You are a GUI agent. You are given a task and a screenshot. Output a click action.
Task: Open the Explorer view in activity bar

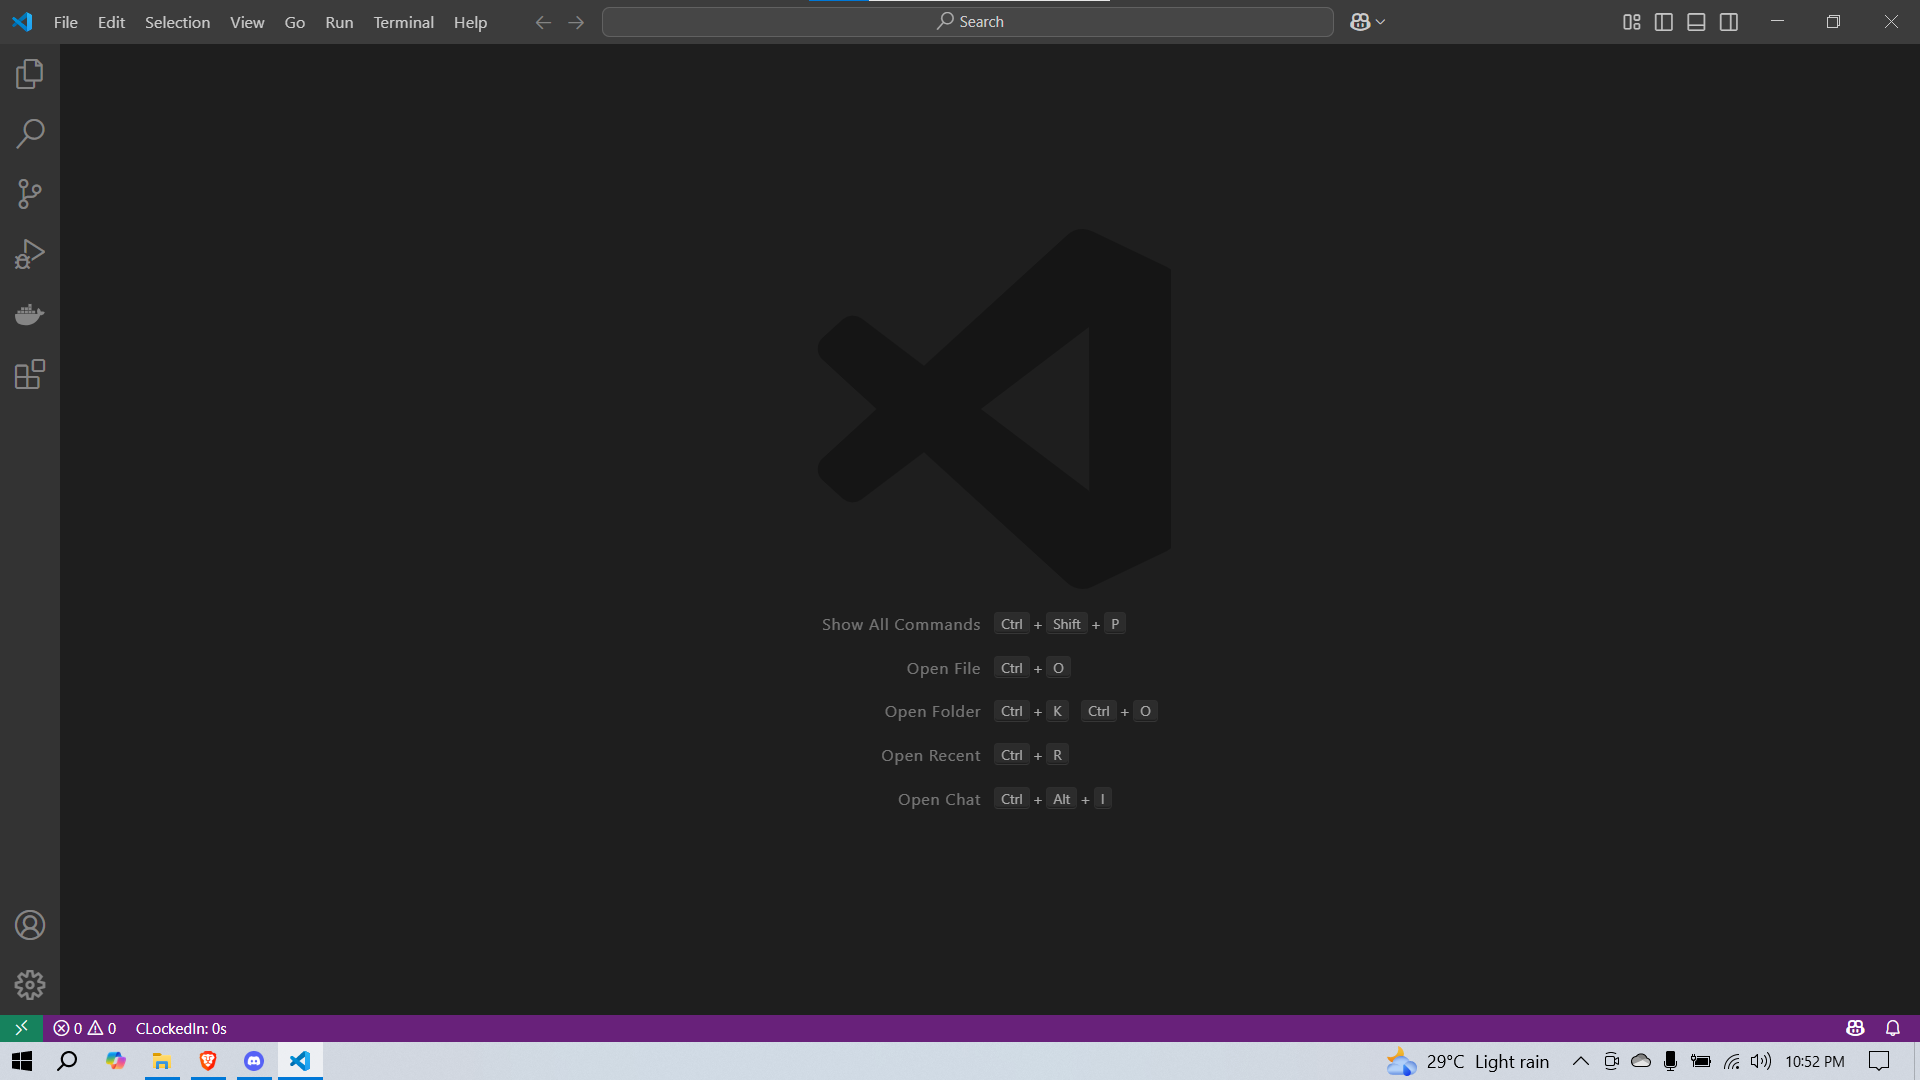click(x=30, y=74)
